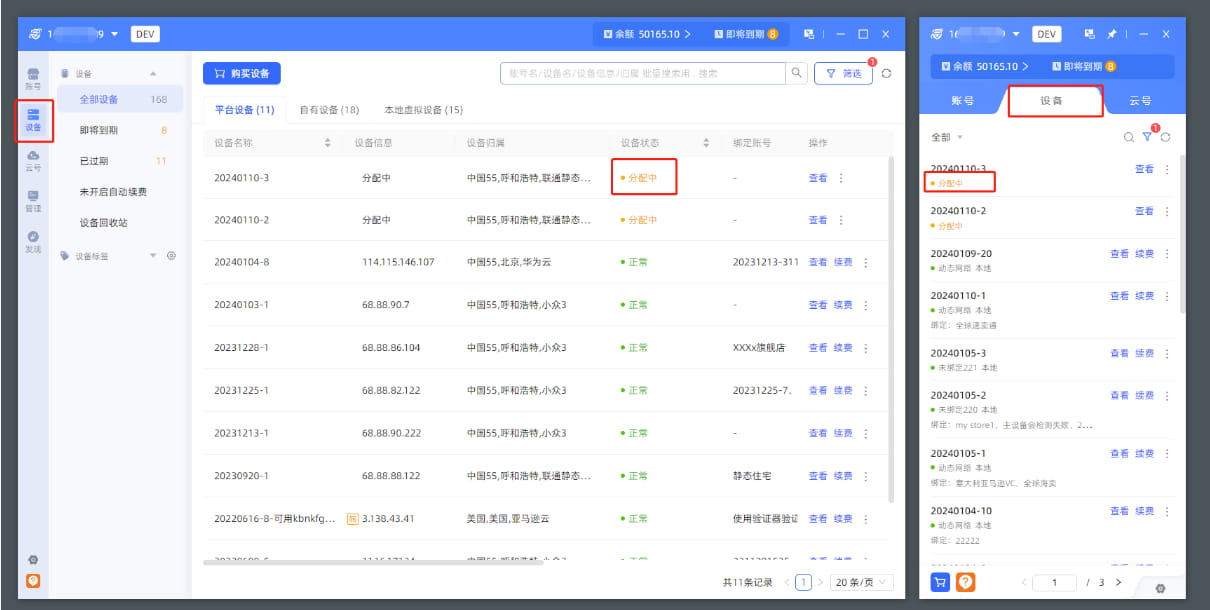Open the orange help icon in the main window
1210x610 pixels.
pos(33,580)
